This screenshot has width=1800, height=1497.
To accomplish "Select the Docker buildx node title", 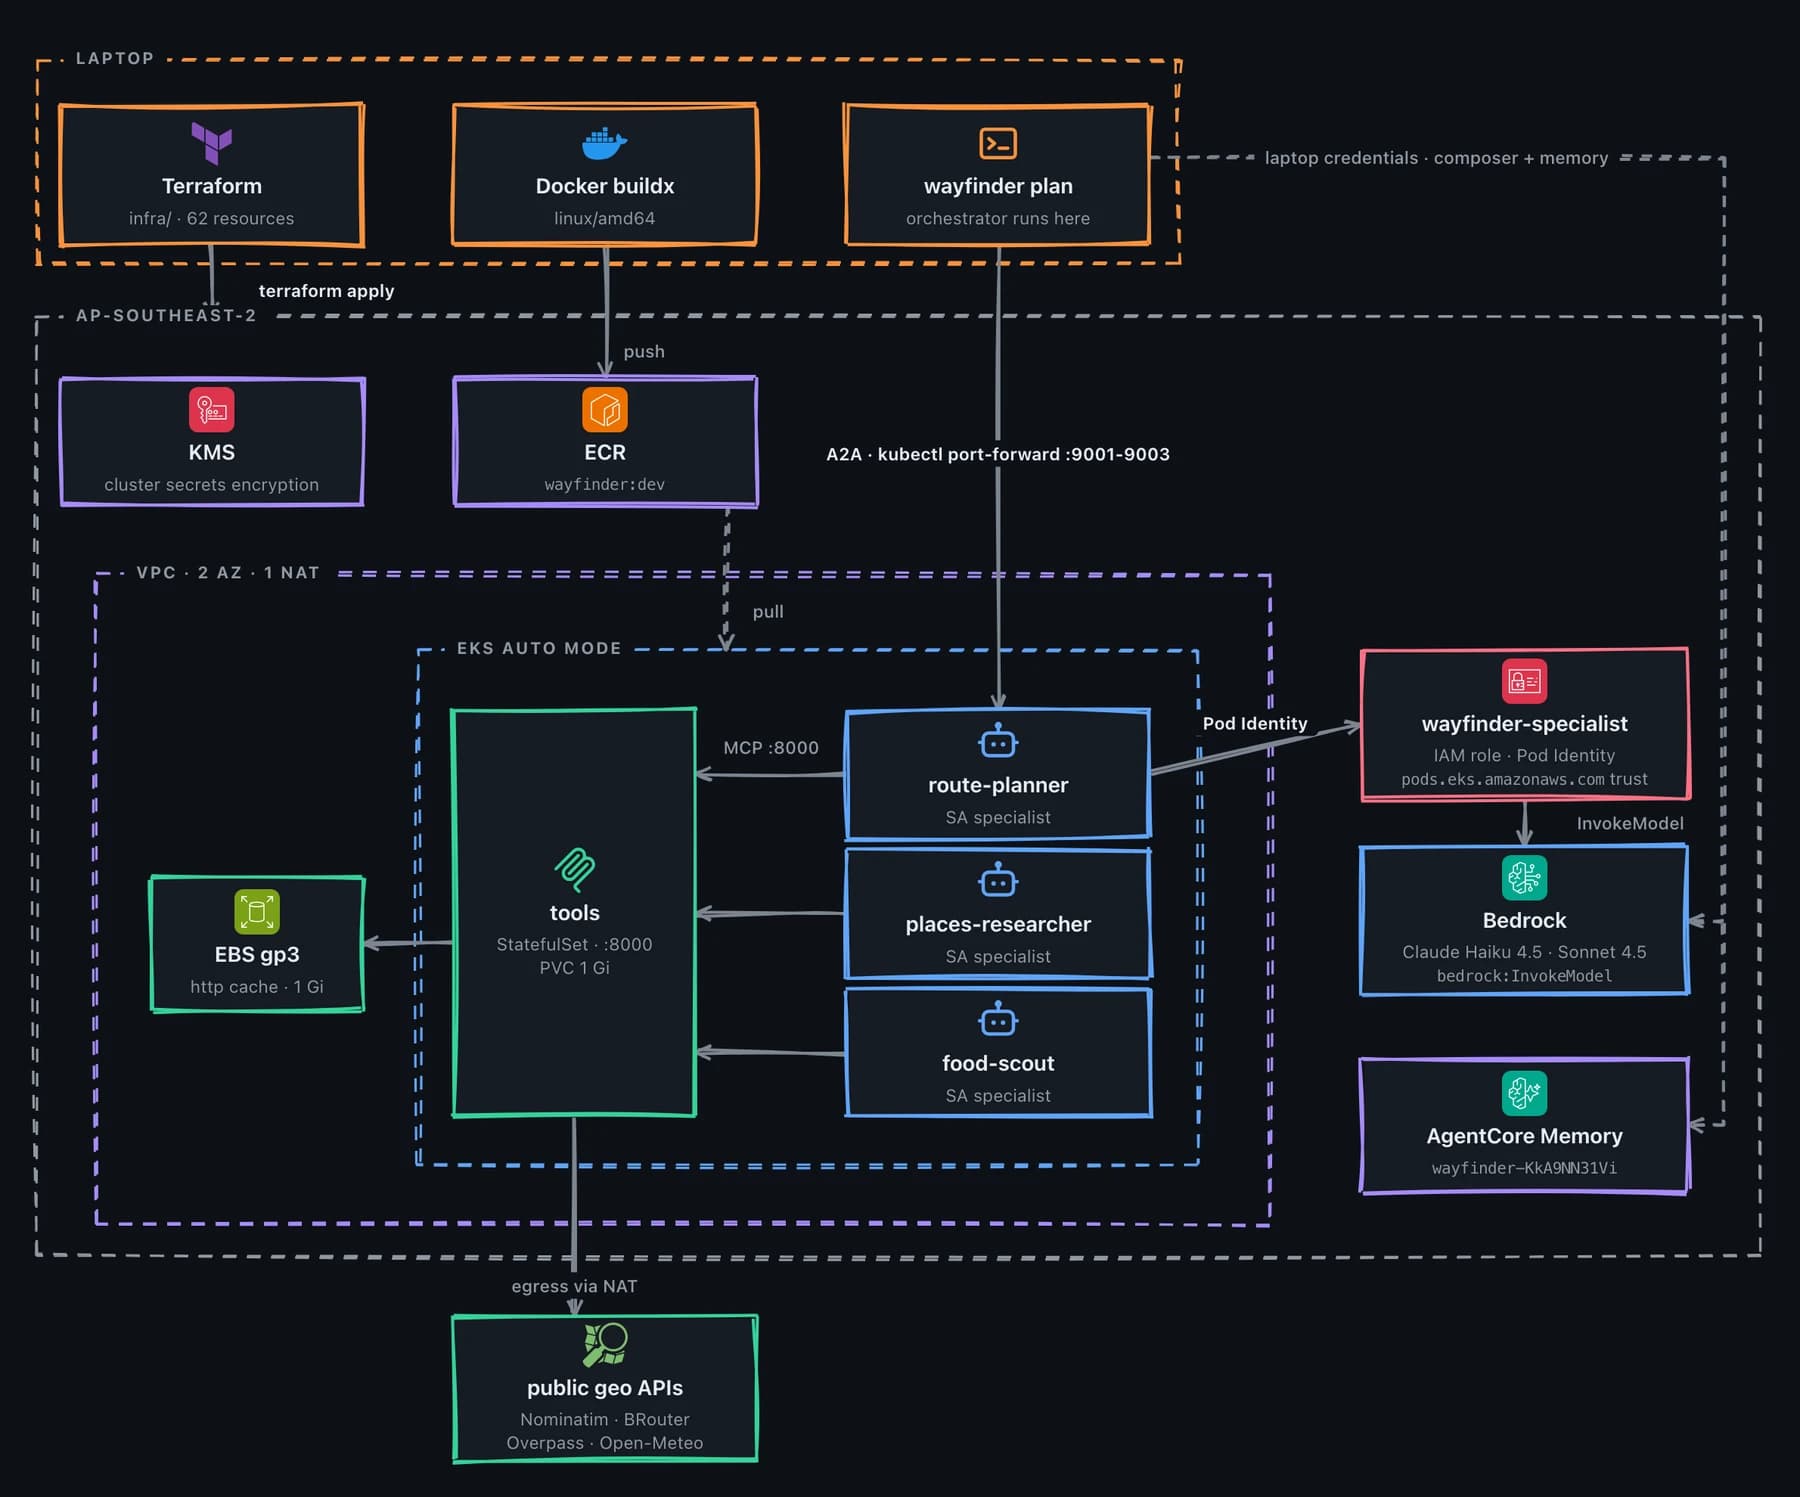I will point(605,186).
